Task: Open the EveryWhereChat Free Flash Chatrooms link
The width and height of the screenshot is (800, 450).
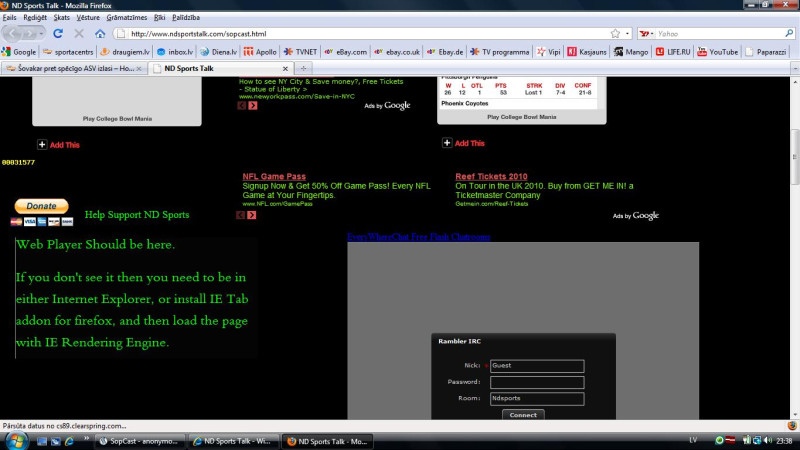Action: [418, 237]
